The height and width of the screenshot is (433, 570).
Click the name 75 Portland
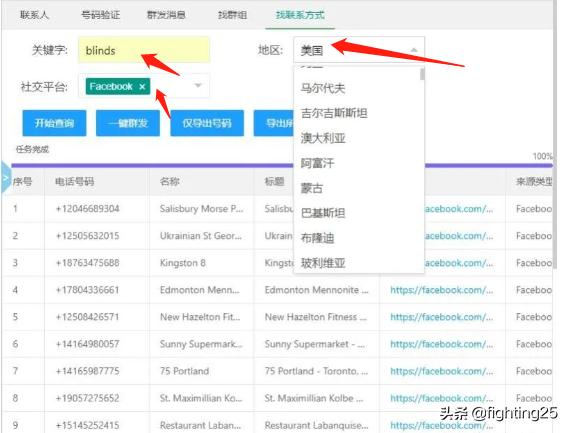pyautogui.click(x=184, y=371)
